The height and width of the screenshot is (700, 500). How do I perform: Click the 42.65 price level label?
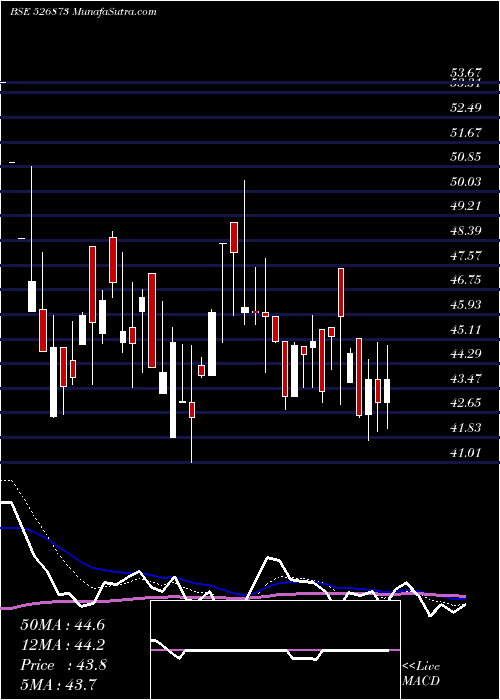click(x=466, y=404)
